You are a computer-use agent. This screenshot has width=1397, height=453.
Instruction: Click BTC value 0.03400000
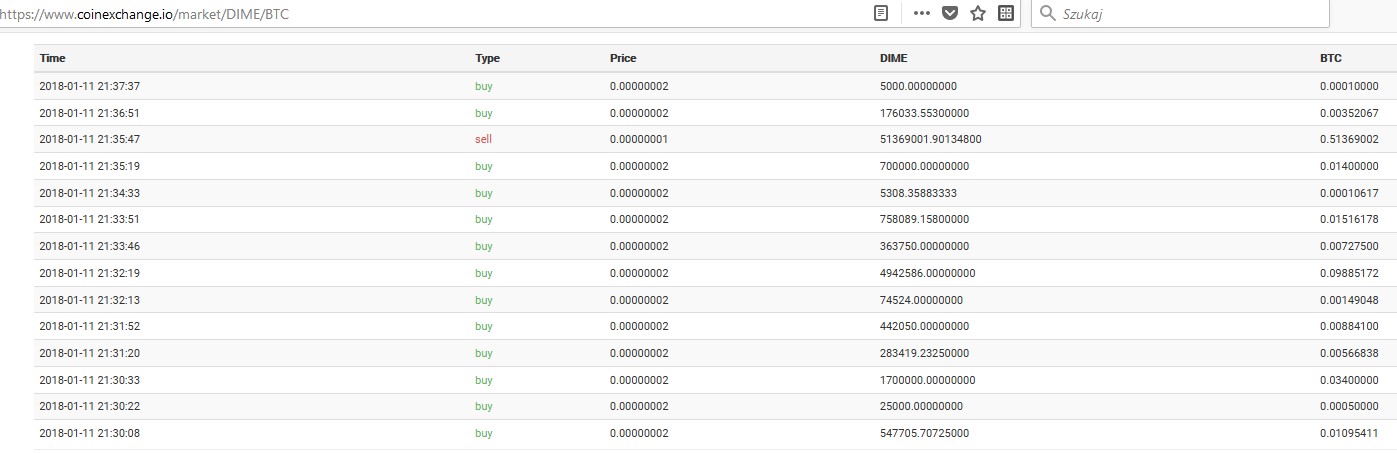(1349, 380)
